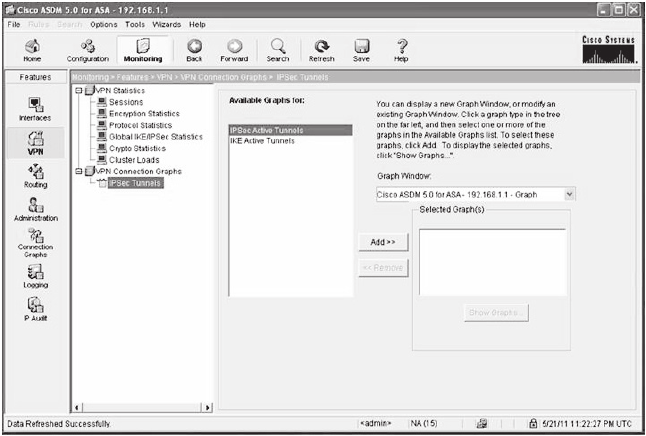Open the Search magnifier tool
This screenshot has width=646, height=436.
point(278,50)
